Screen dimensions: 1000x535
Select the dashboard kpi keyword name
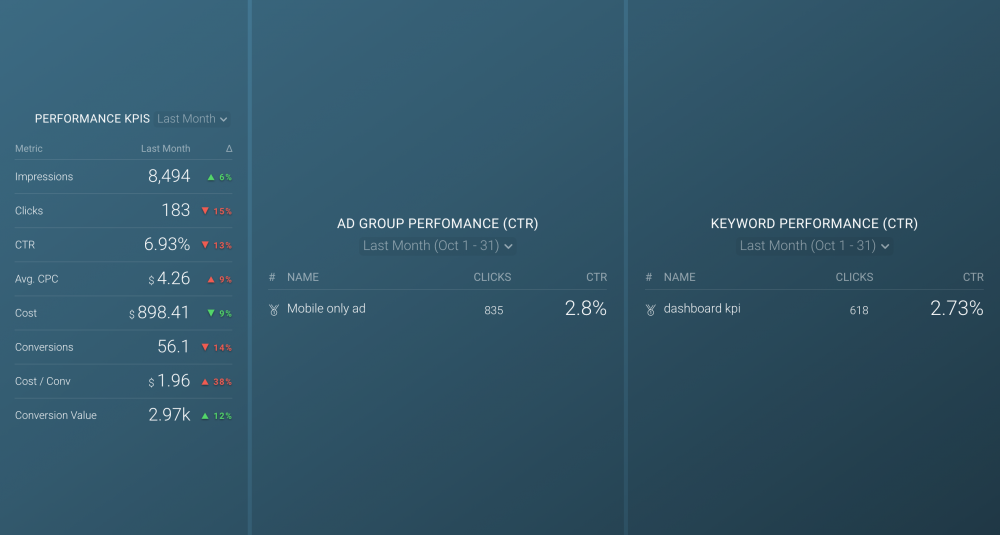point(702,309)
